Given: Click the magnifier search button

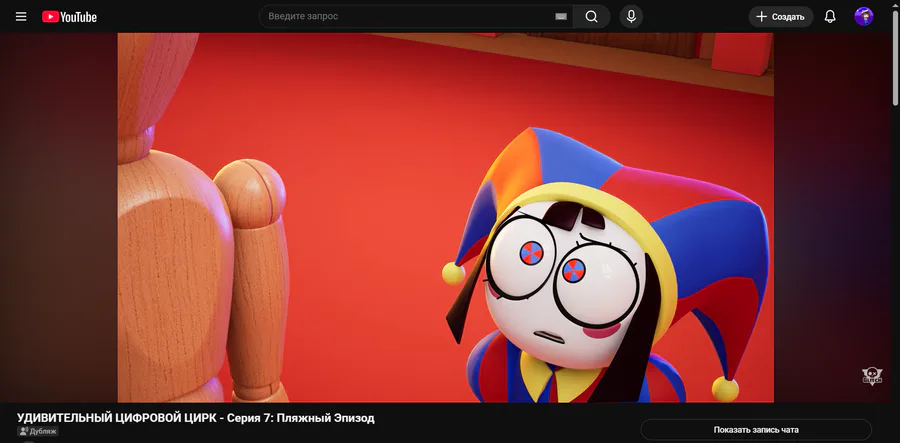Looking at the screenshot, I should 591,17.
